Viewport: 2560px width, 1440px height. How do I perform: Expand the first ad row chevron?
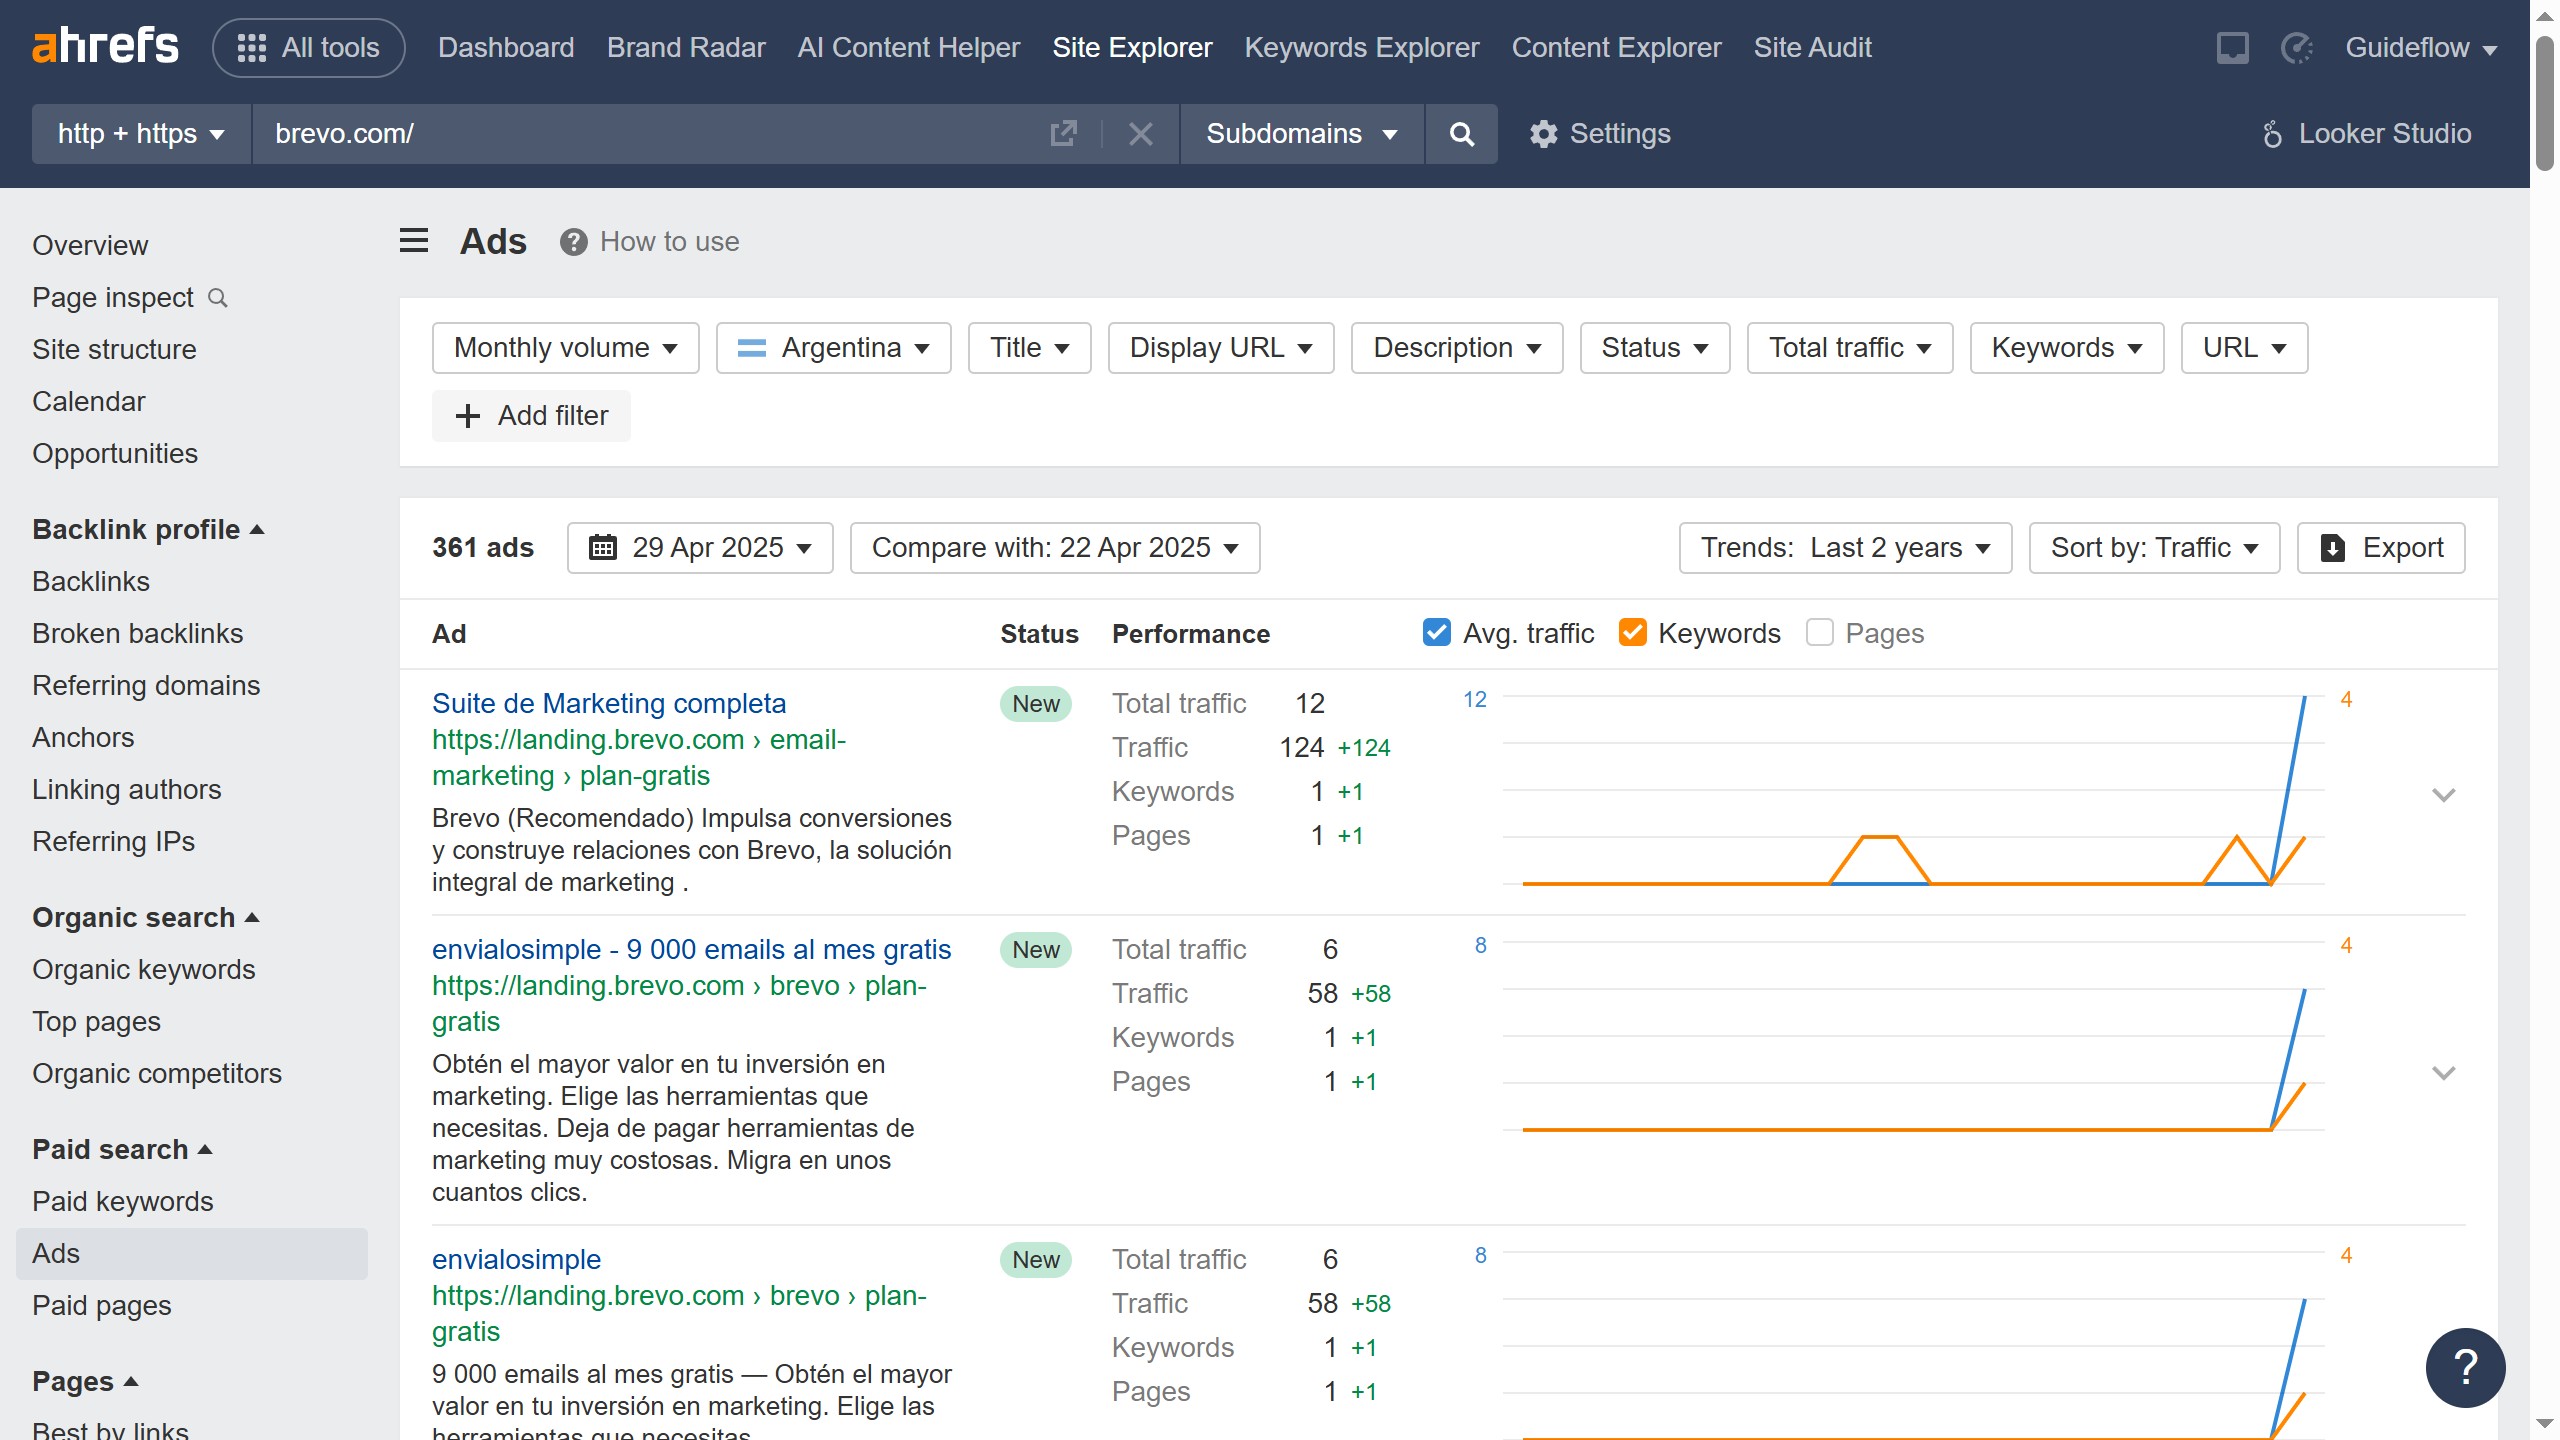tap(2443, 795)
